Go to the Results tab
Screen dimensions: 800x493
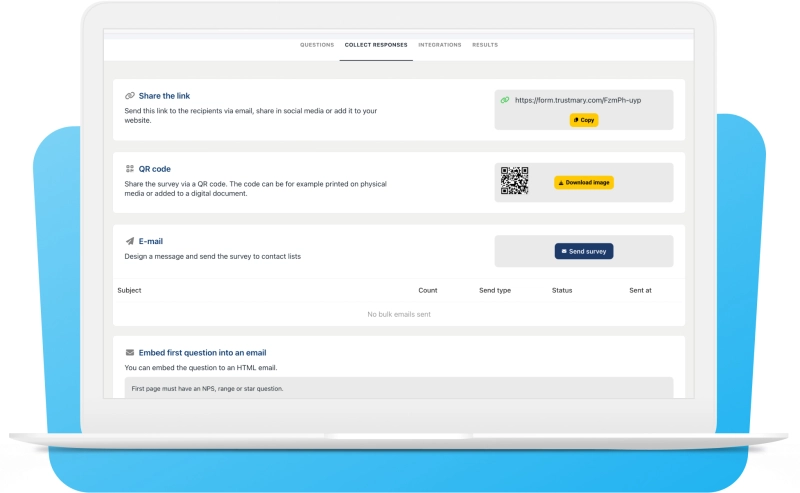pyautogui.click(x=485, y=45)
